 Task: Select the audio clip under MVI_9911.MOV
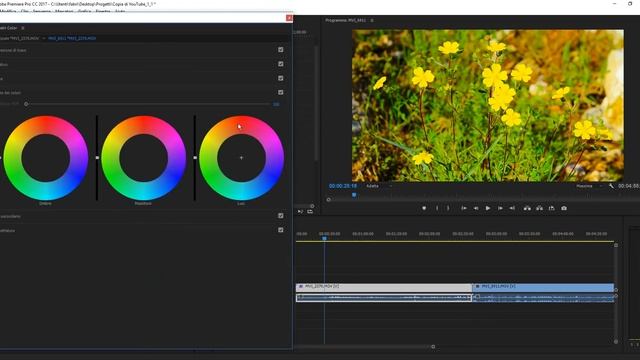click(543, 298)
